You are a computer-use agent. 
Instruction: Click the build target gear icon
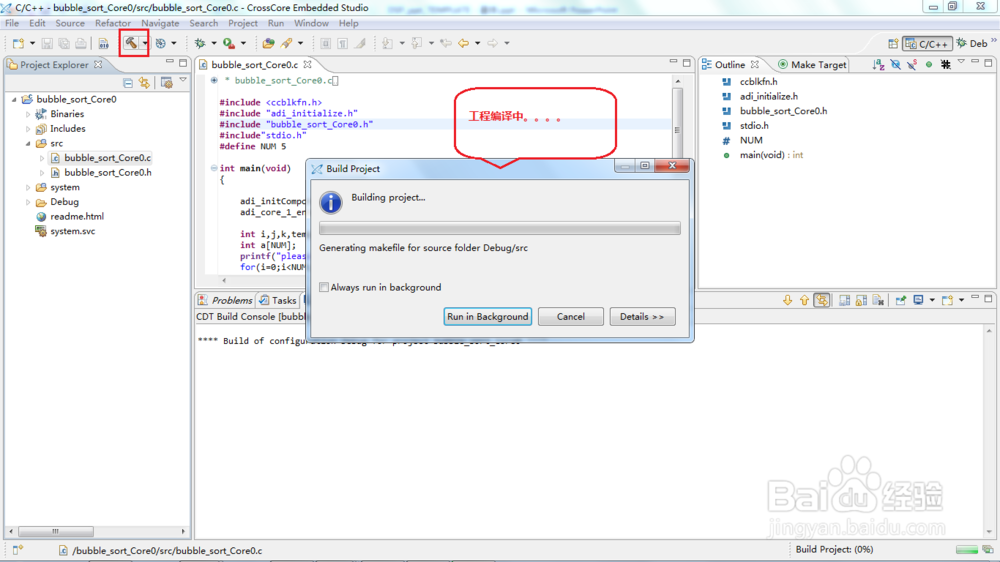161,43
